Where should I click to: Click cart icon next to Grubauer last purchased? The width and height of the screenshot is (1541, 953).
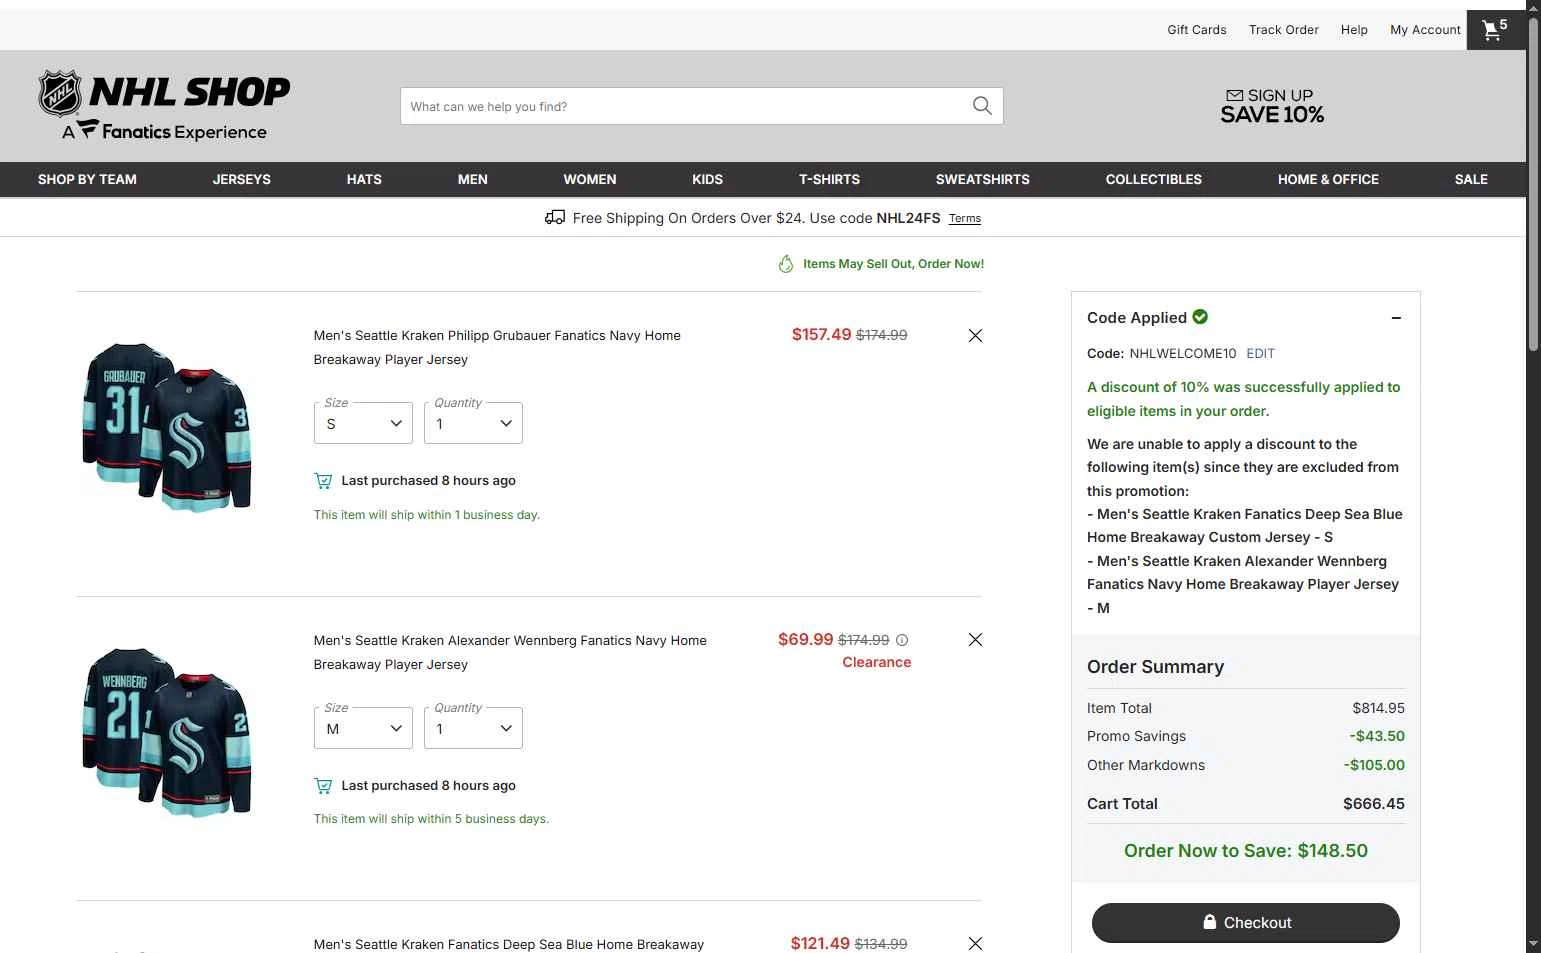pyautogui.click(x=323, y=481)
